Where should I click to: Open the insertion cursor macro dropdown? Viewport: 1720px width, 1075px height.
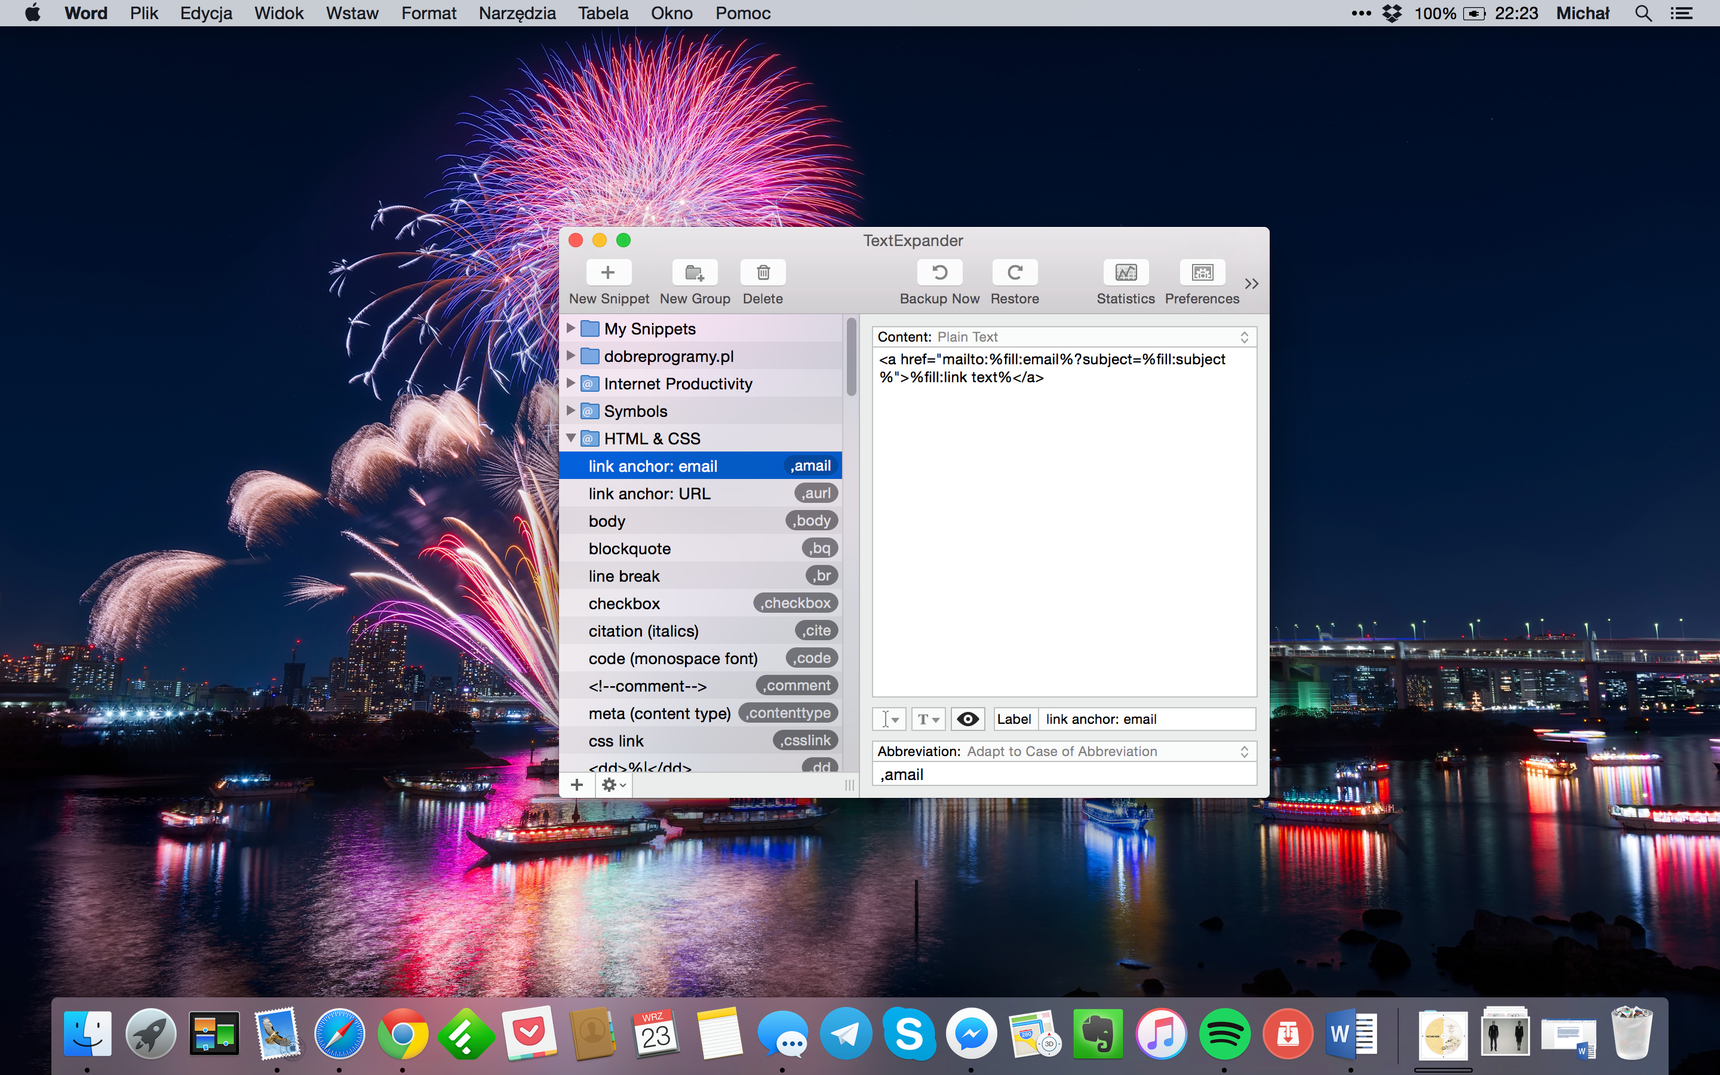pos(889,719)
